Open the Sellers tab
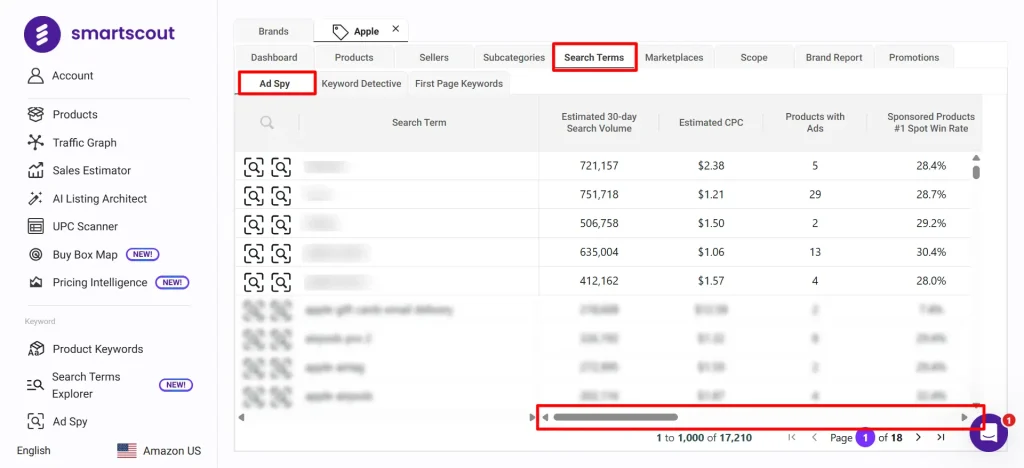This screenshot has width=1024, height=468. point(434,57)
